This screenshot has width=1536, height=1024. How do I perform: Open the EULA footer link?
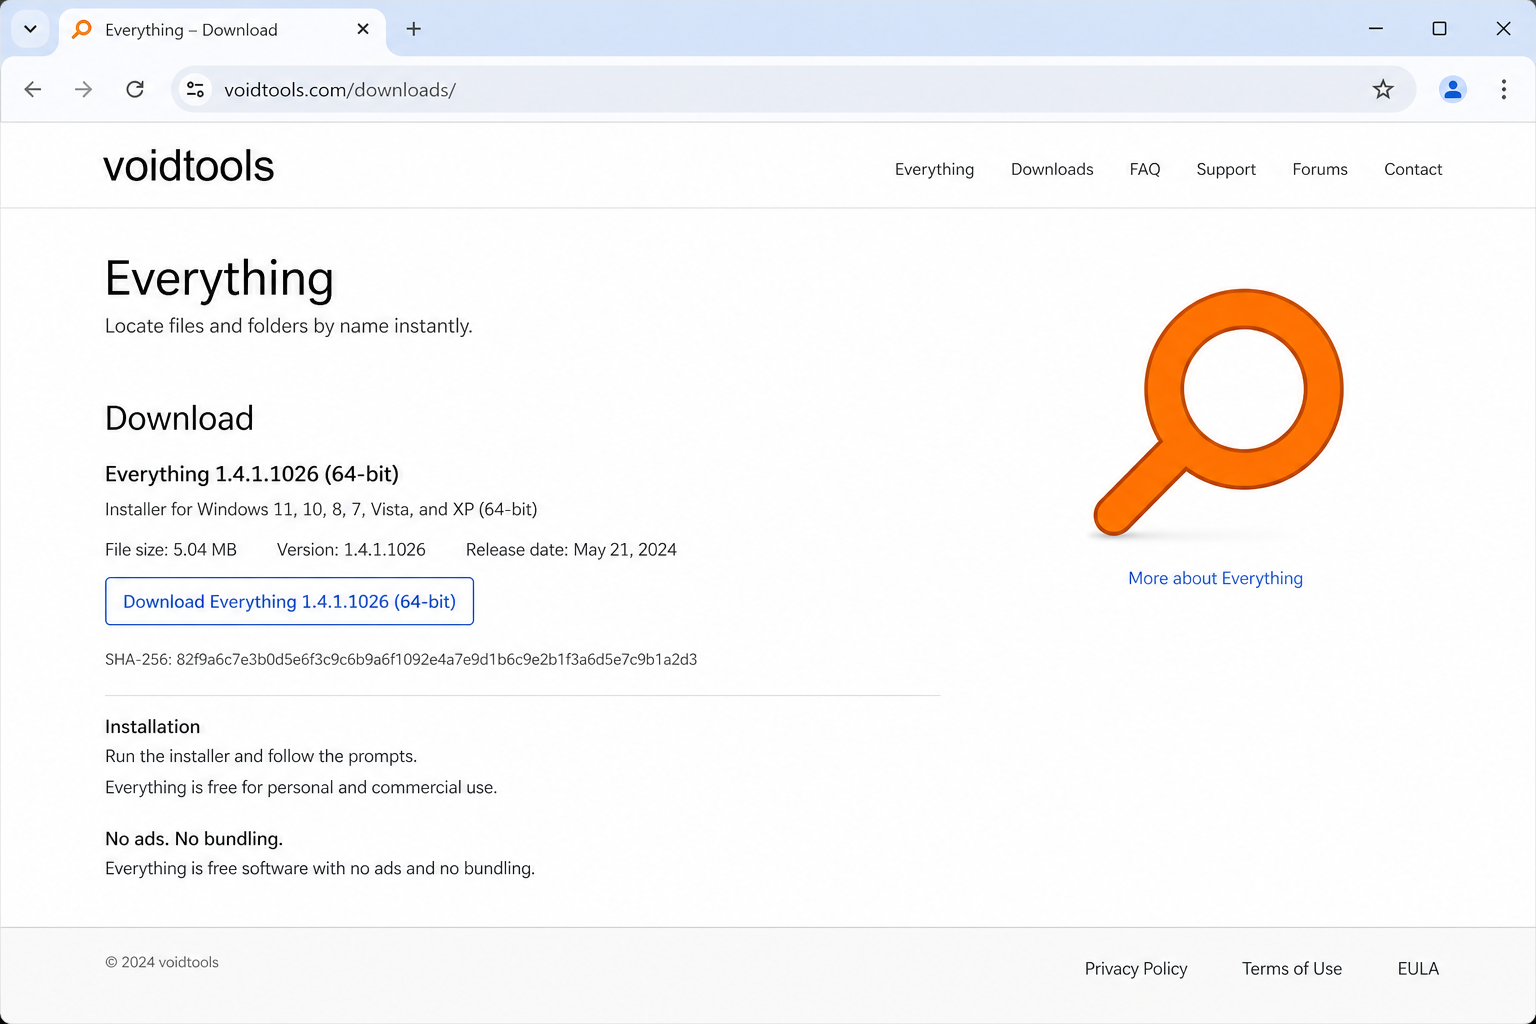pos(1418,968)
